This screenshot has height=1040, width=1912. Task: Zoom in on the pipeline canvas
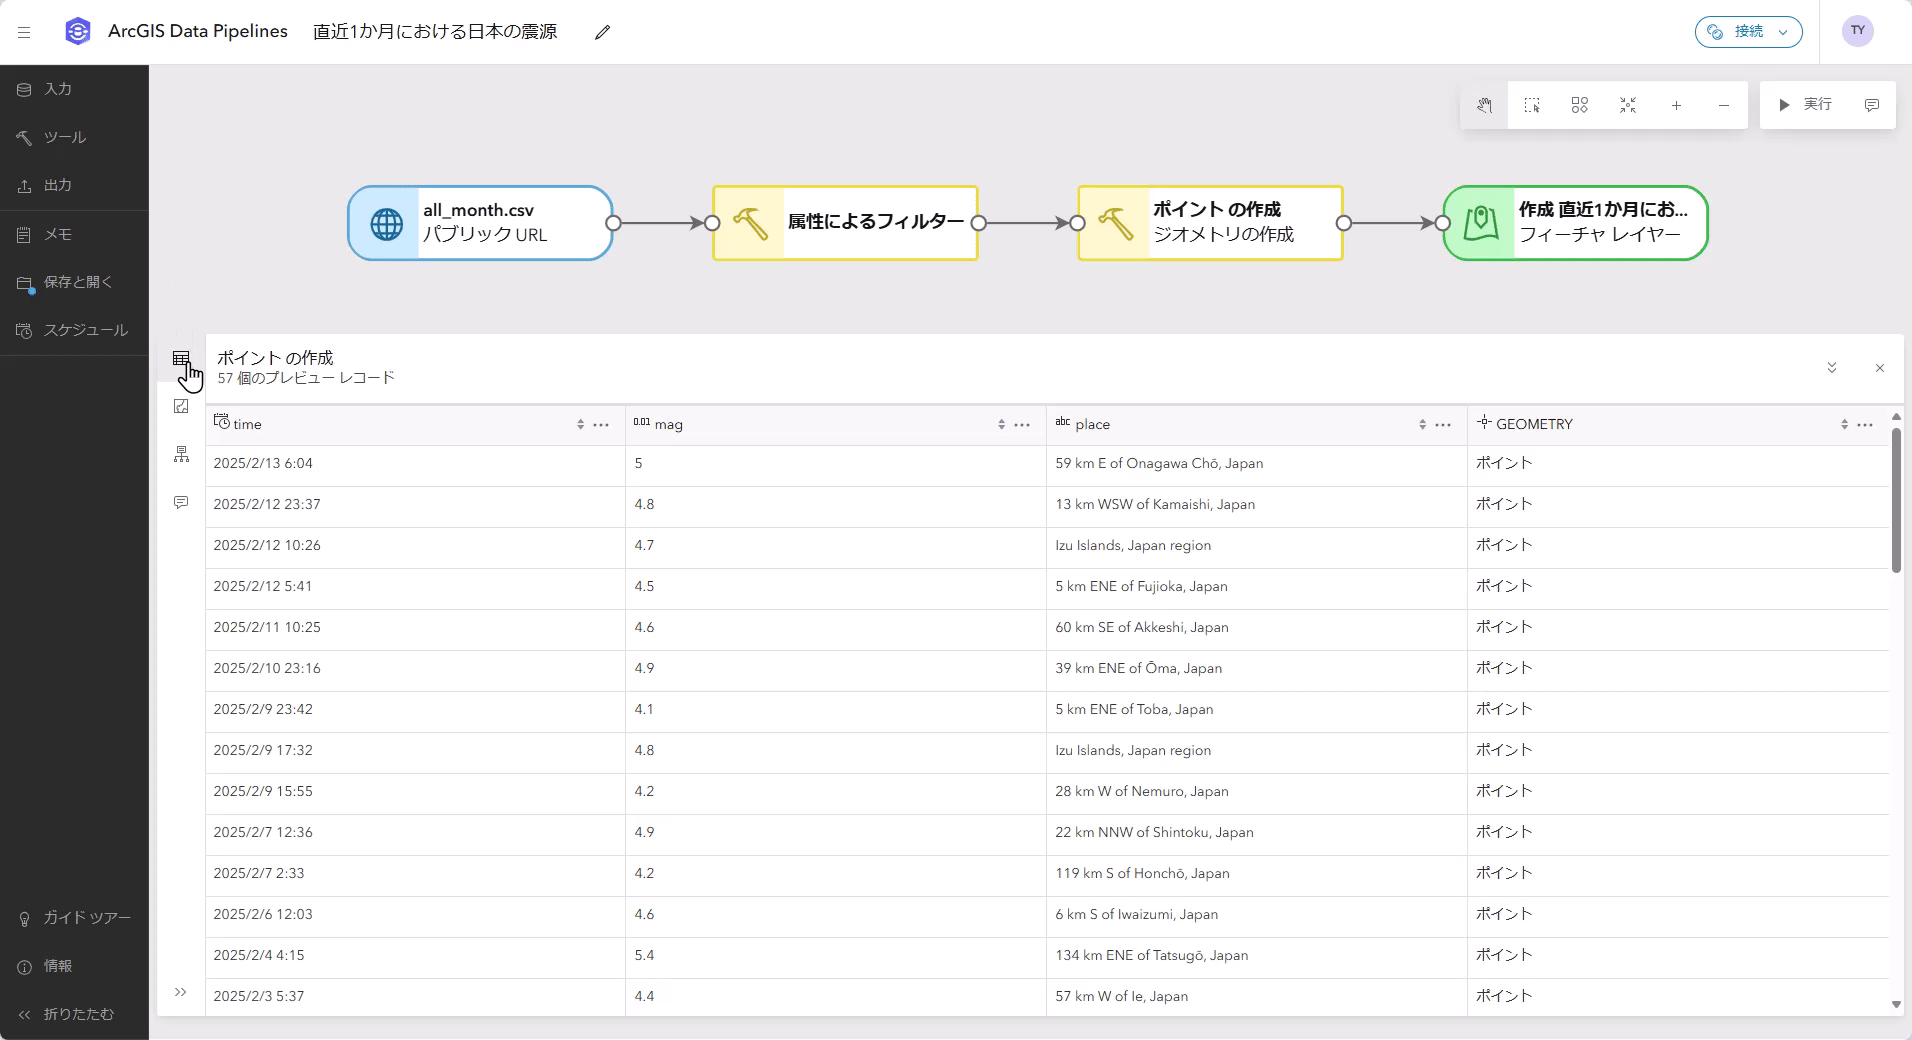[x=1676, y=105]
